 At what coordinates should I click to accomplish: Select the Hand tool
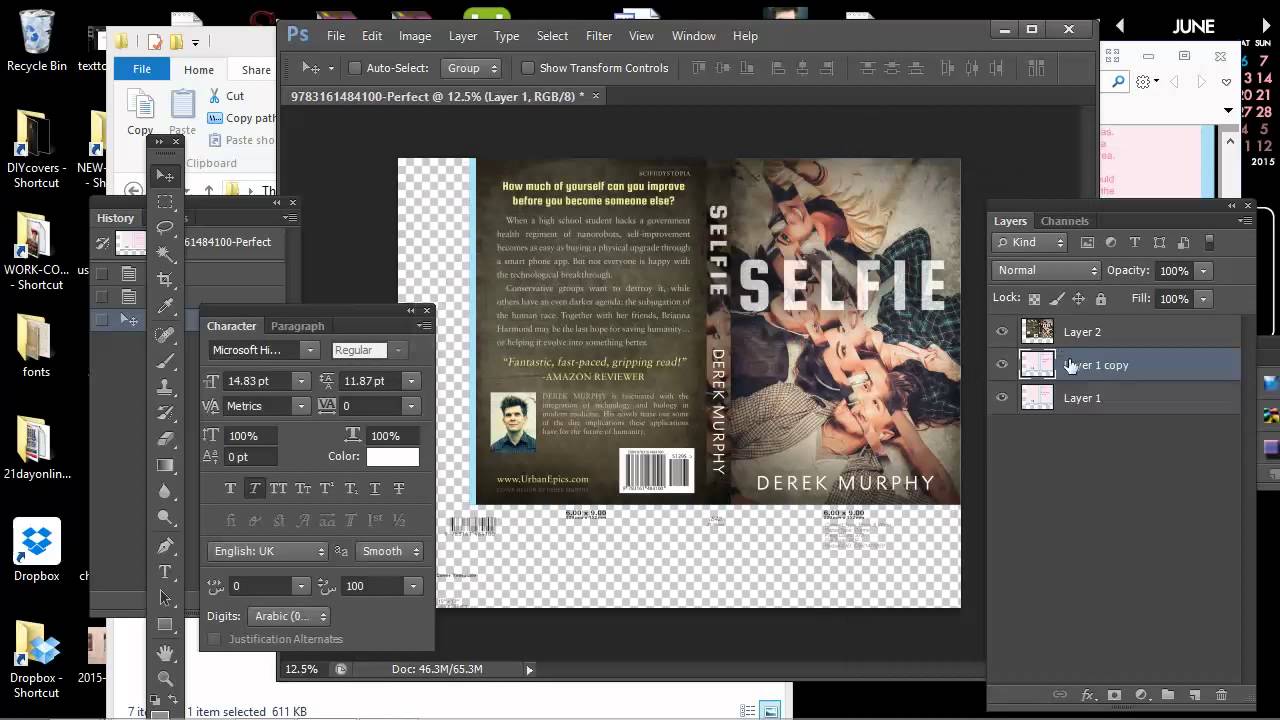(166, 652)
